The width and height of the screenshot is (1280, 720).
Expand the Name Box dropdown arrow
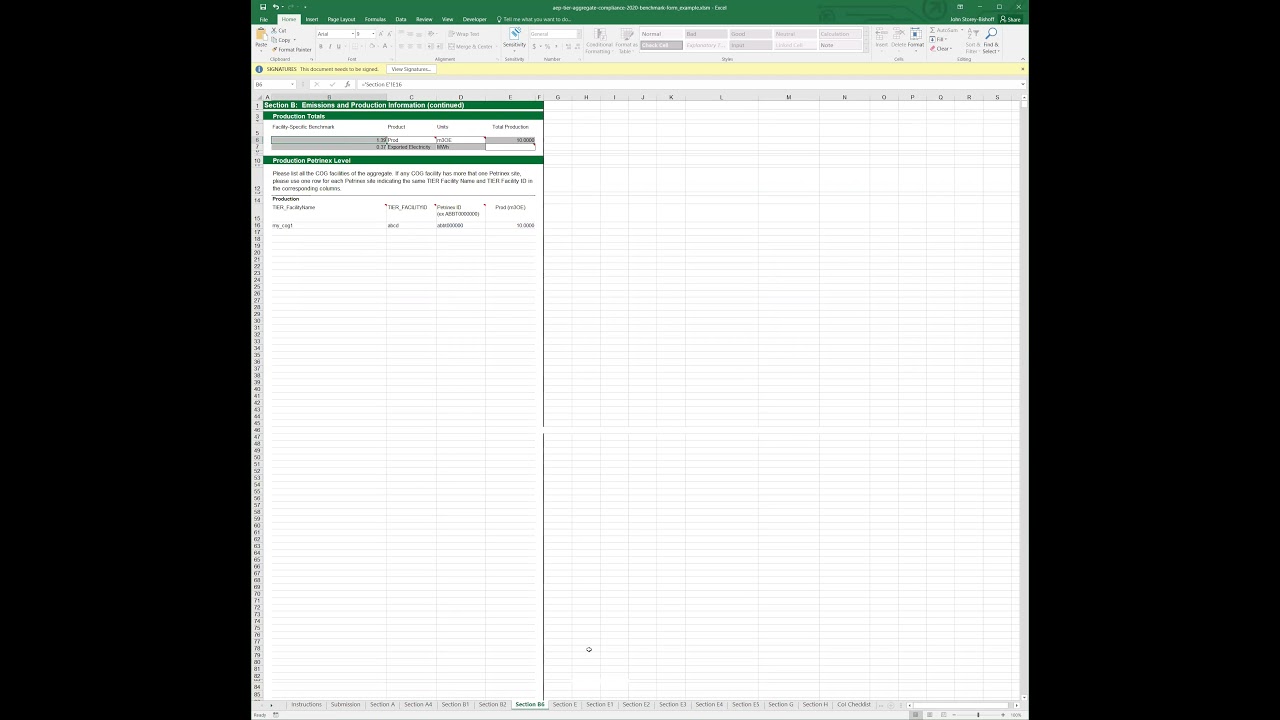click(x=292, y=84)
